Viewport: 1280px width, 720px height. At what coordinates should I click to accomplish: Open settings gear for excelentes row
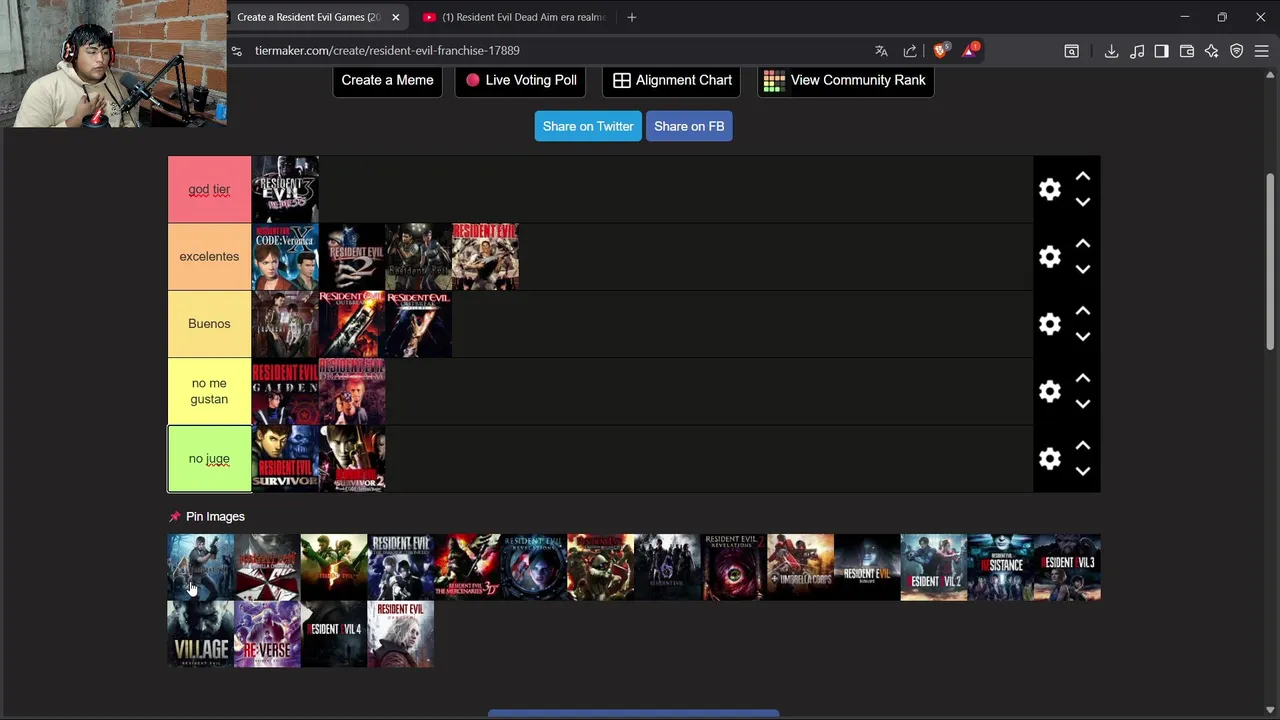click(x=1049, y=257)
